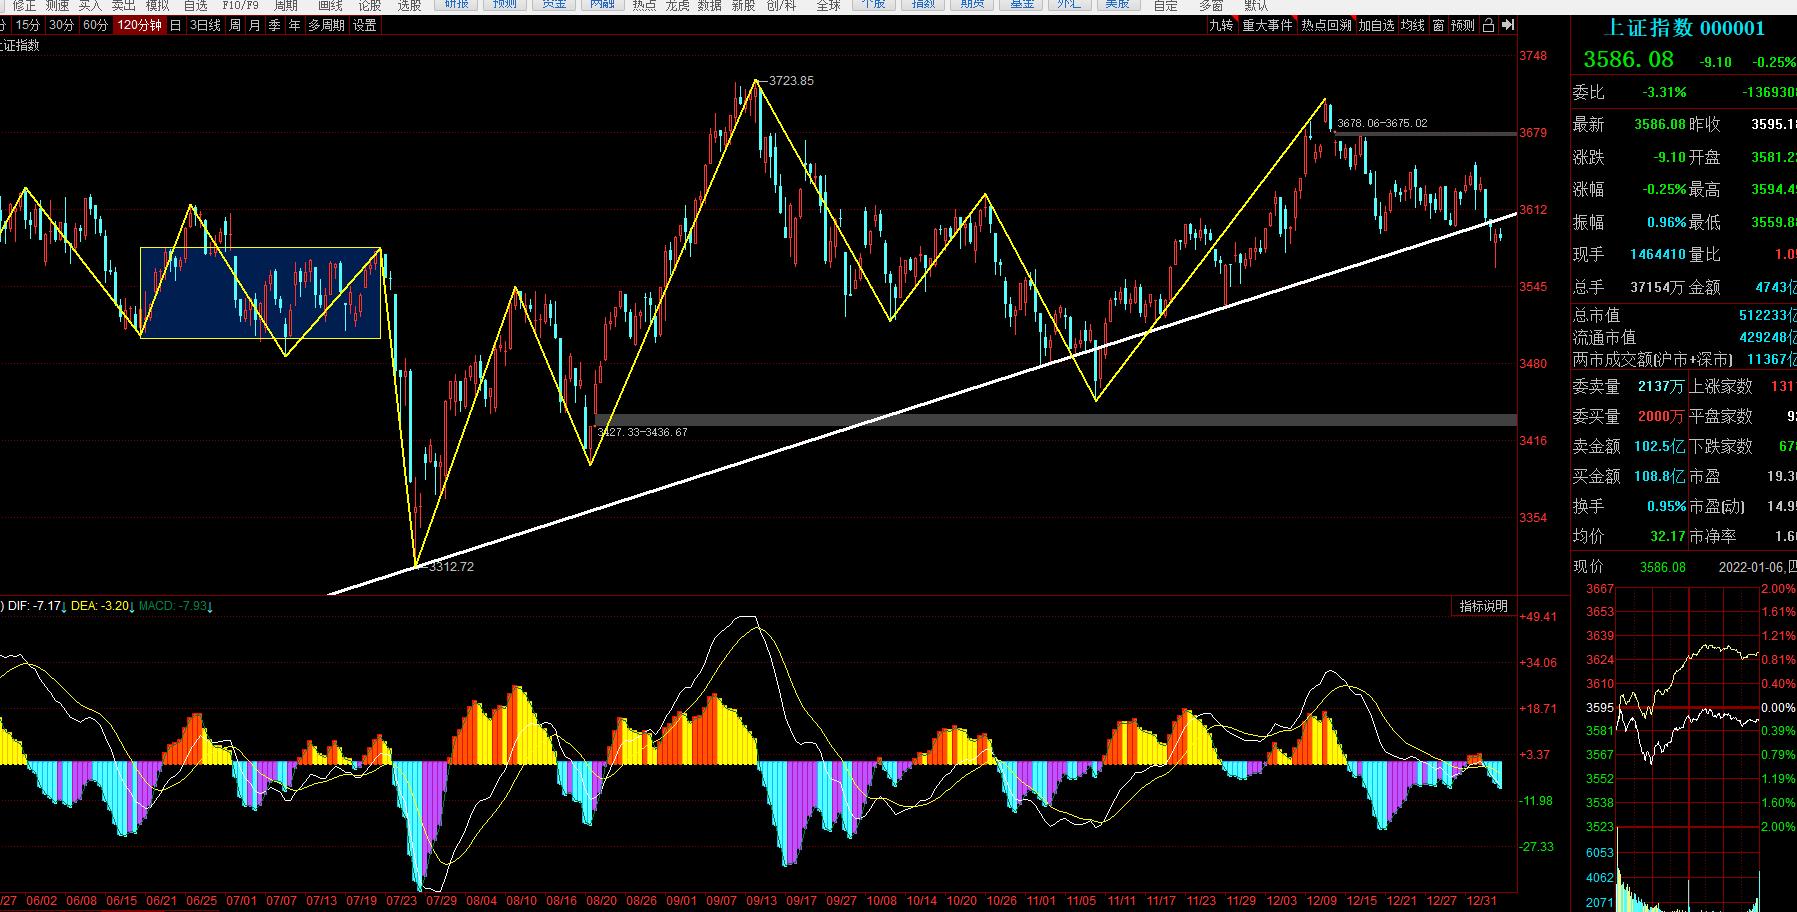Switch to the 周 (weekly) period tab
The height and width of the screenshot is (912, 1797).
[235, 25]
